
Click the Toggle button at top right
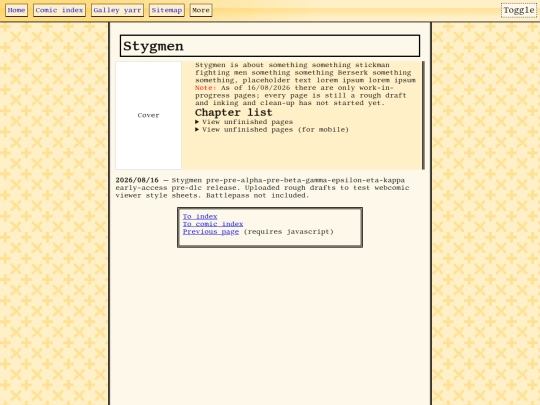[519, 10]
